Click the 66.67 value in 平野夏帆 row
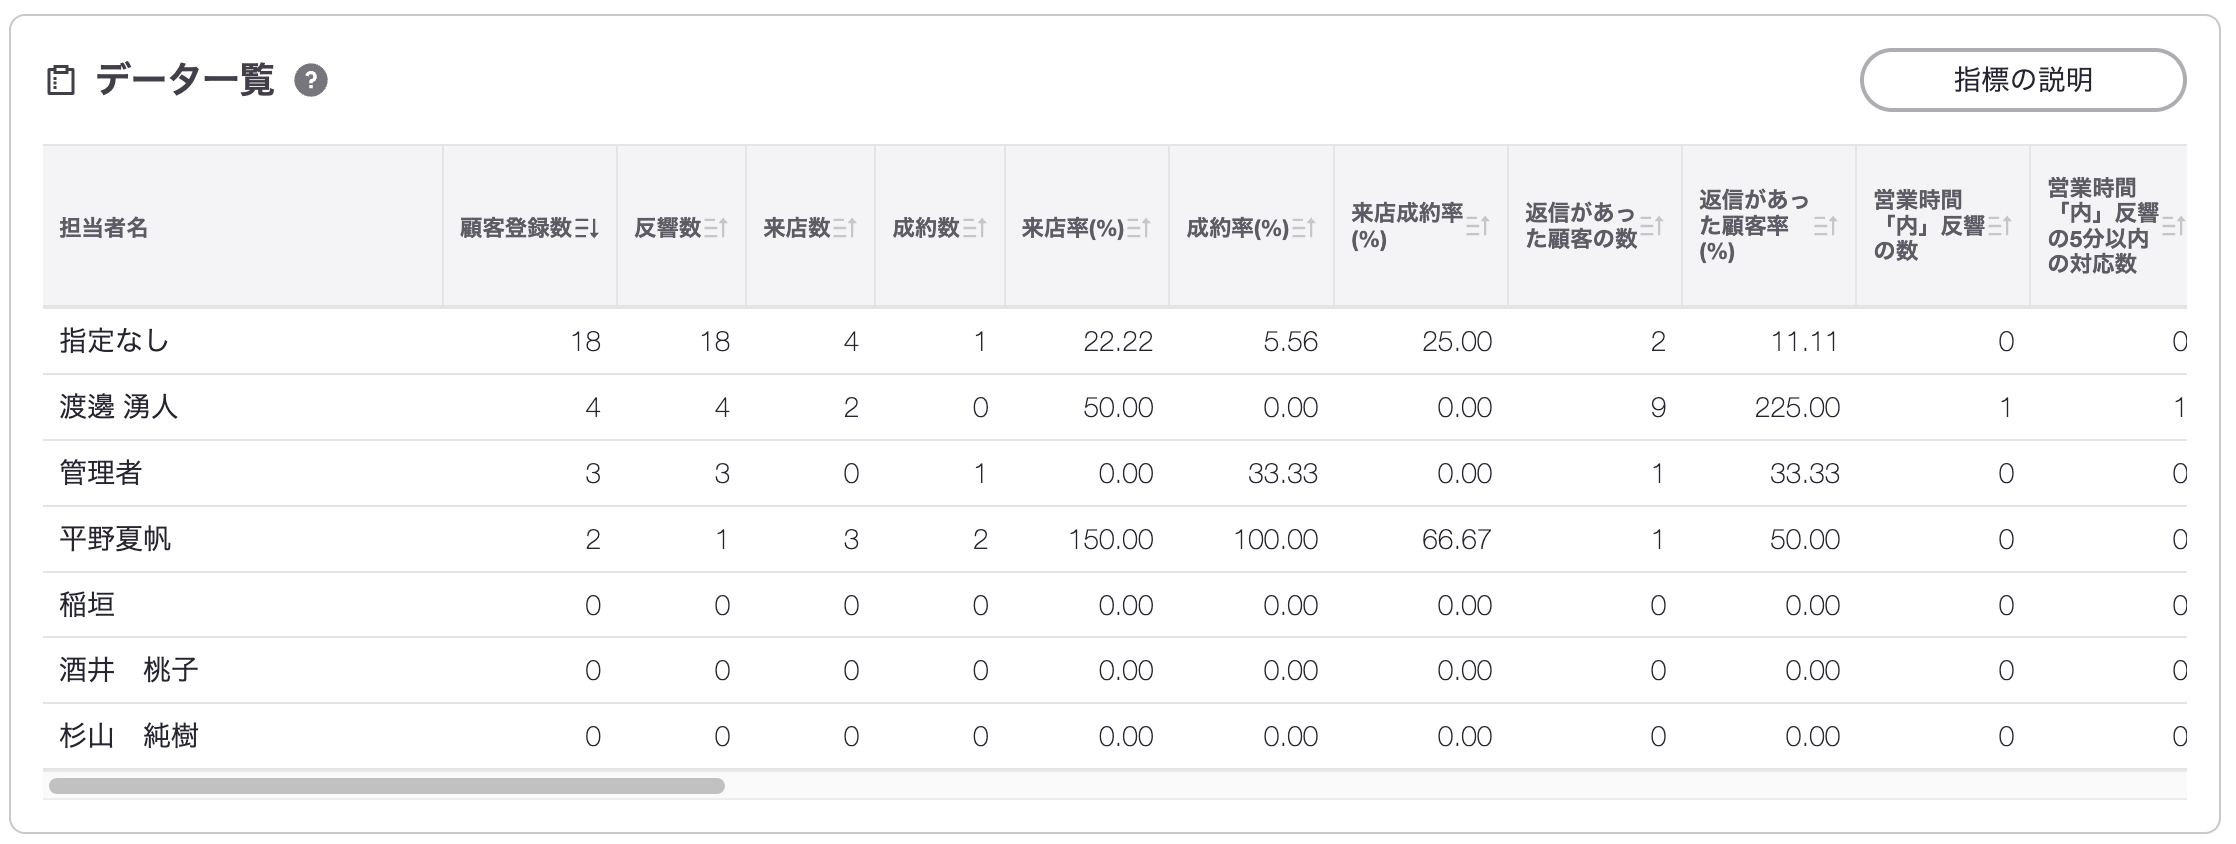 1457,540
